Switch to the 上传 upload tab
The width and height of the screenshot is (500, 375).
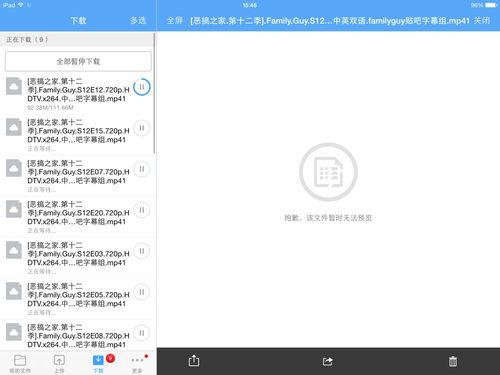[x=59, y=364]
